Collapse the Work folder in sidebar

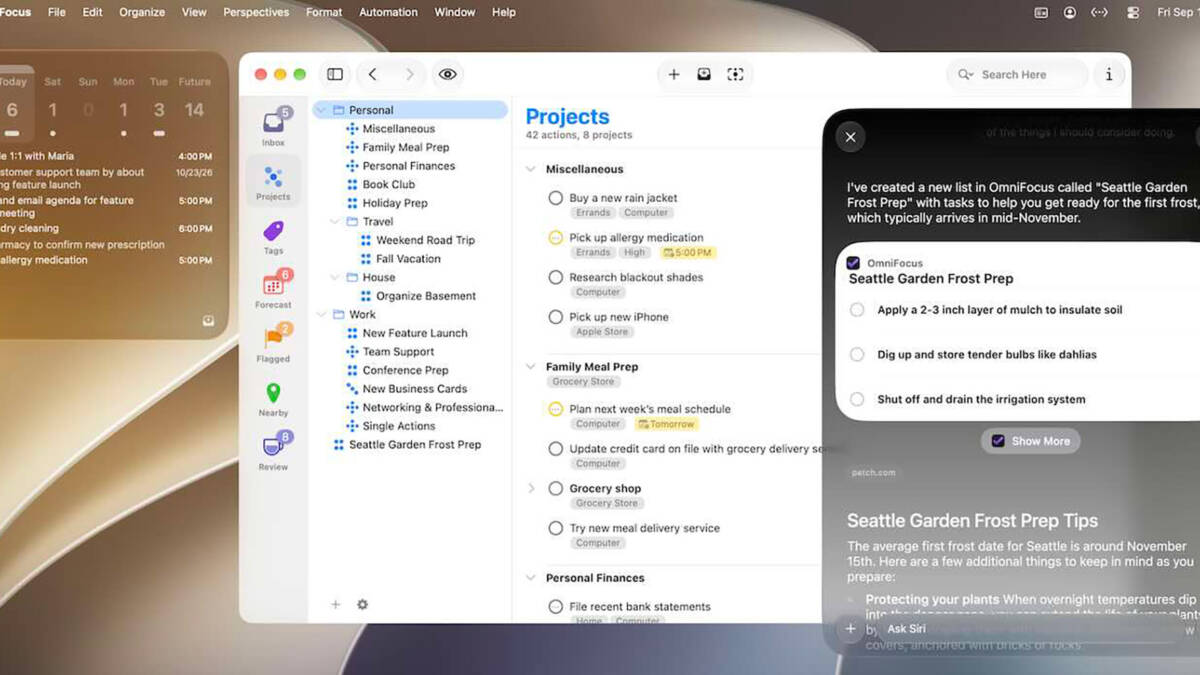pyautogui.click(x=322, y=314)
